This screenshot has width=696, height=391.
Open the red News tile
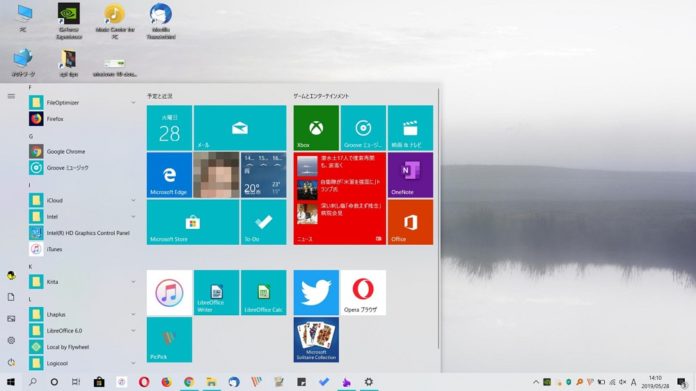click(x=340, y=198)
